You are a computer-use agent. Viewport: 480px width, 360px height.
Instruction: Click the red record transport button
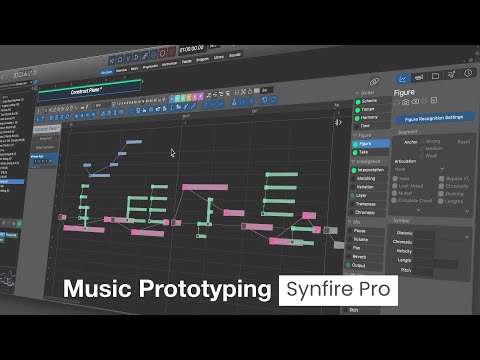(163, 53)
